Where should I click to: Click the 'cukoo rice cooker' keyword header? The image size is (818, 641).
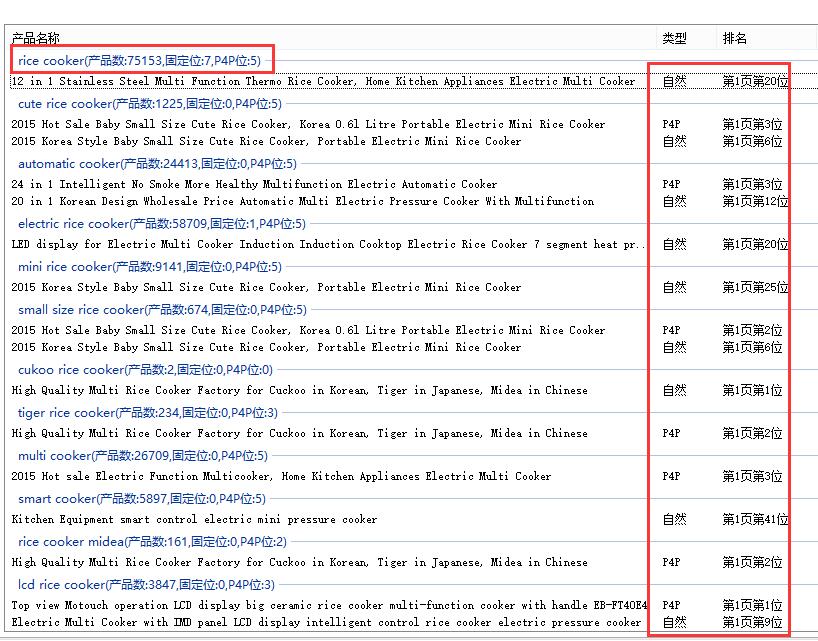click(144, 370)
